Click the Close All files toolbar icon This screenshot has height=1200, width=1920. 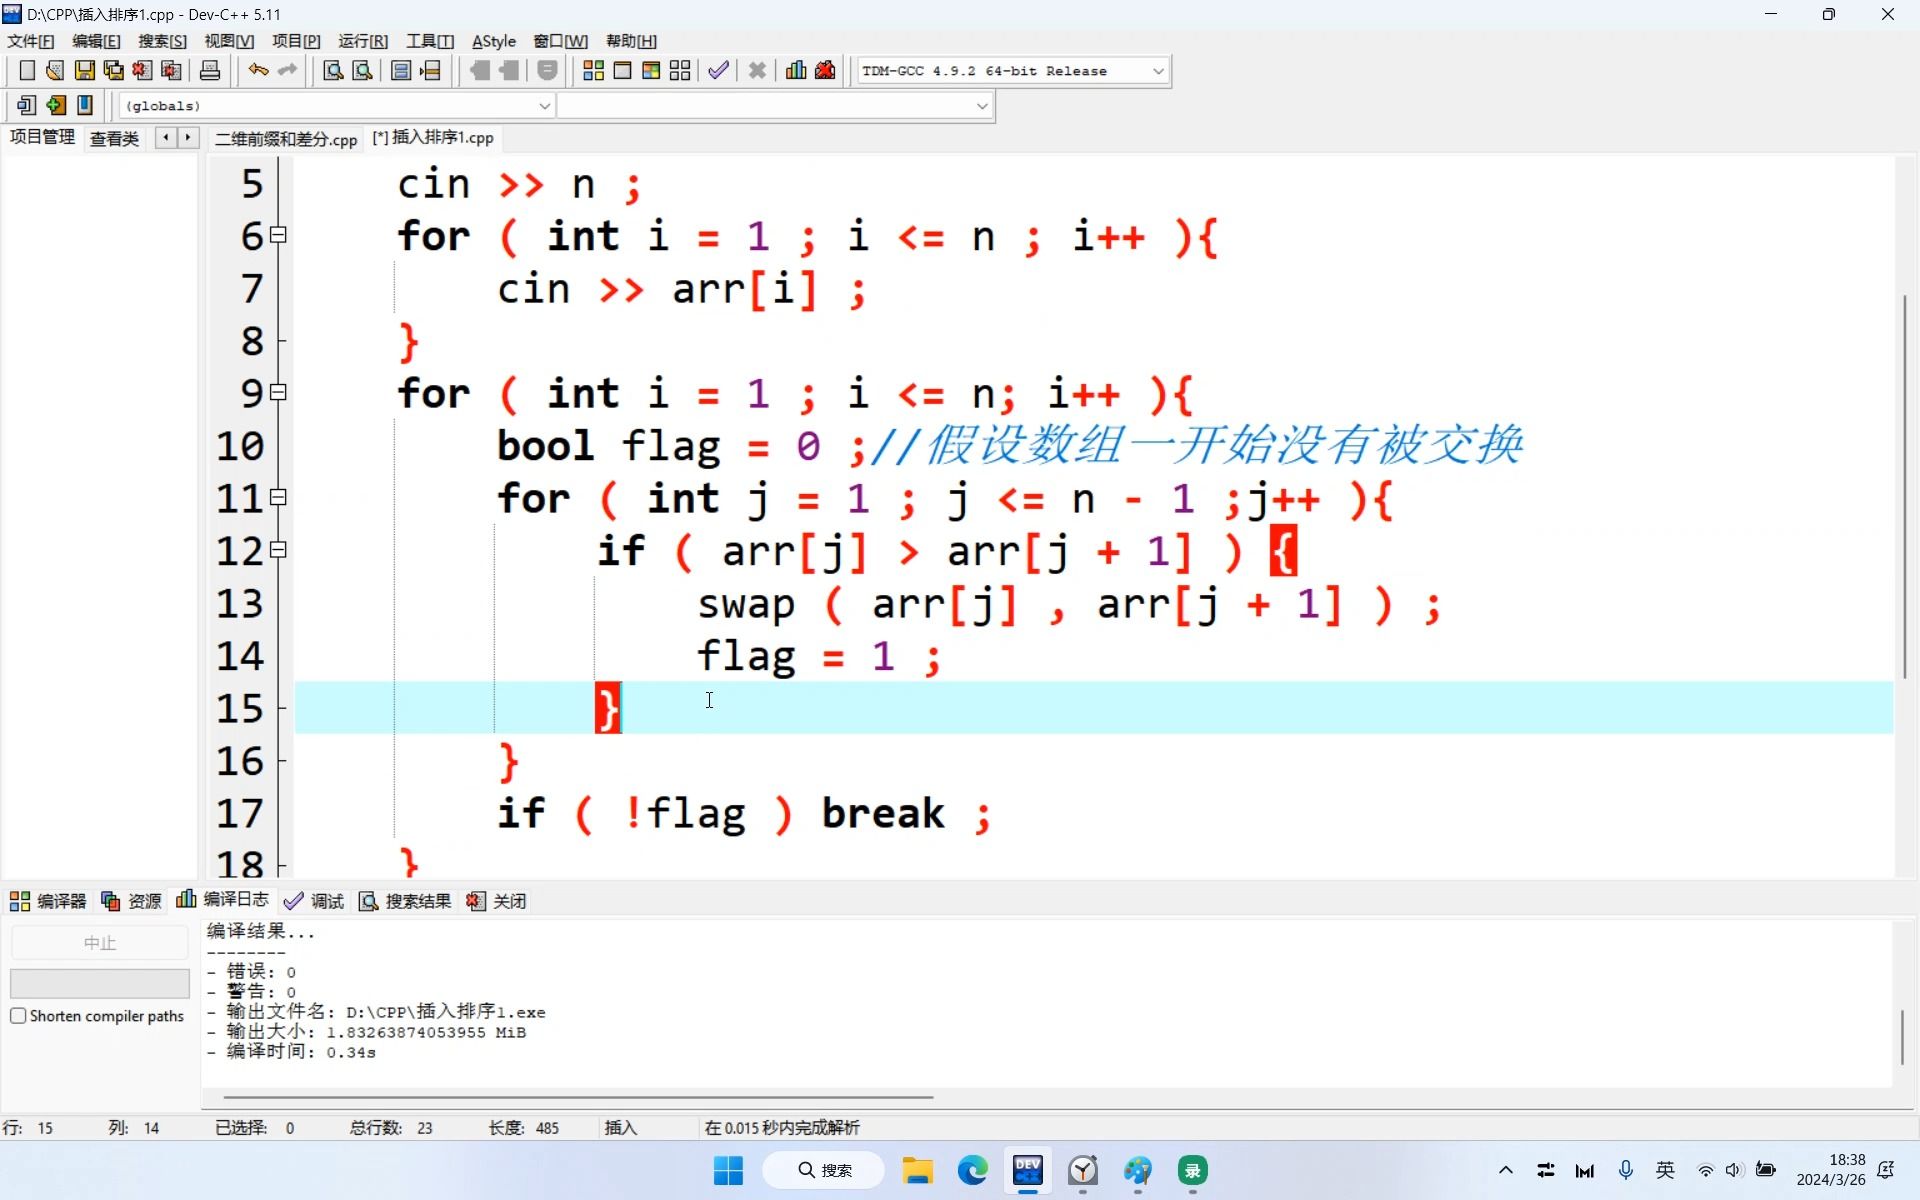coord(172,71)
